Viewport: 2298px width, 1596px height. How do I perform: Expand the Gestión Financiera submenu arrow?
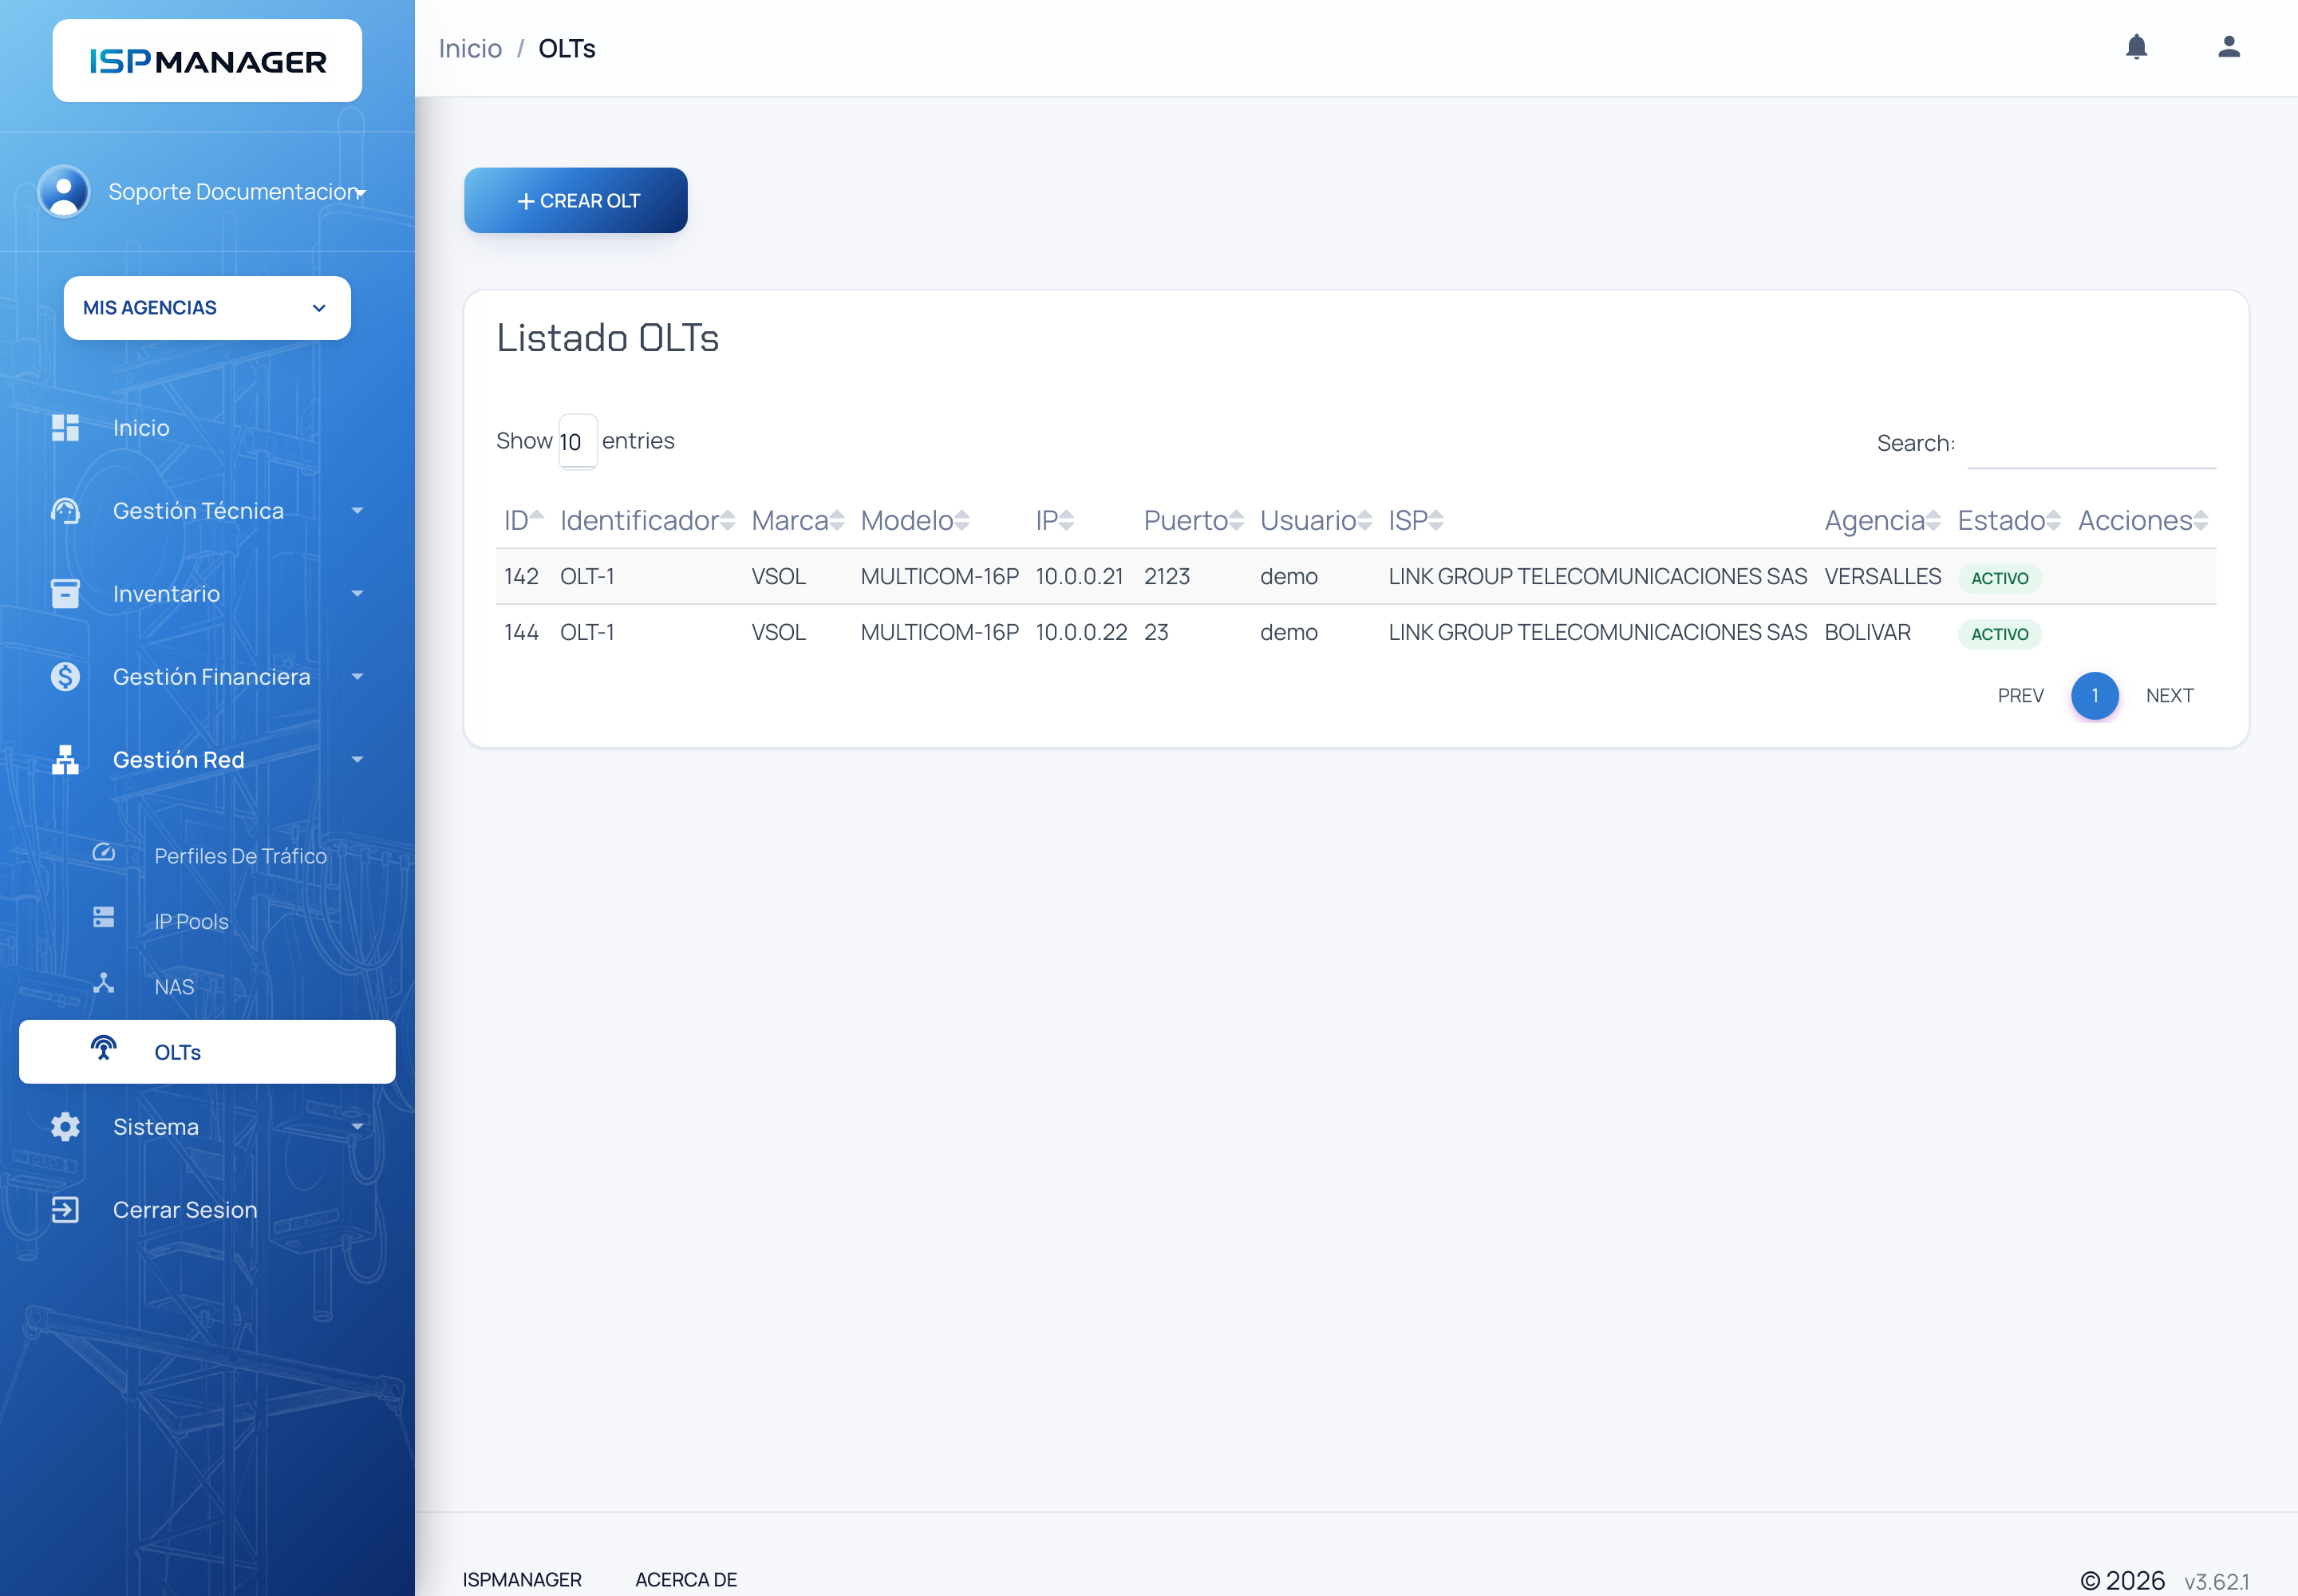pyautogui.click(x=357, y=677)
